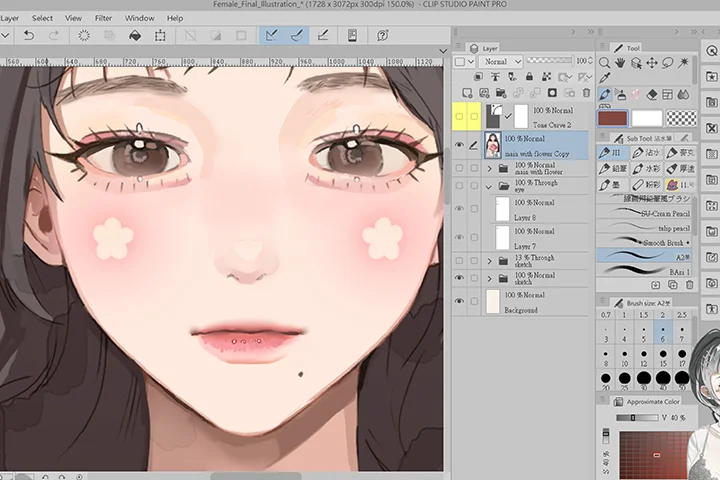
Task: Click the New Raster Layer icon
Action: point(467,93)
